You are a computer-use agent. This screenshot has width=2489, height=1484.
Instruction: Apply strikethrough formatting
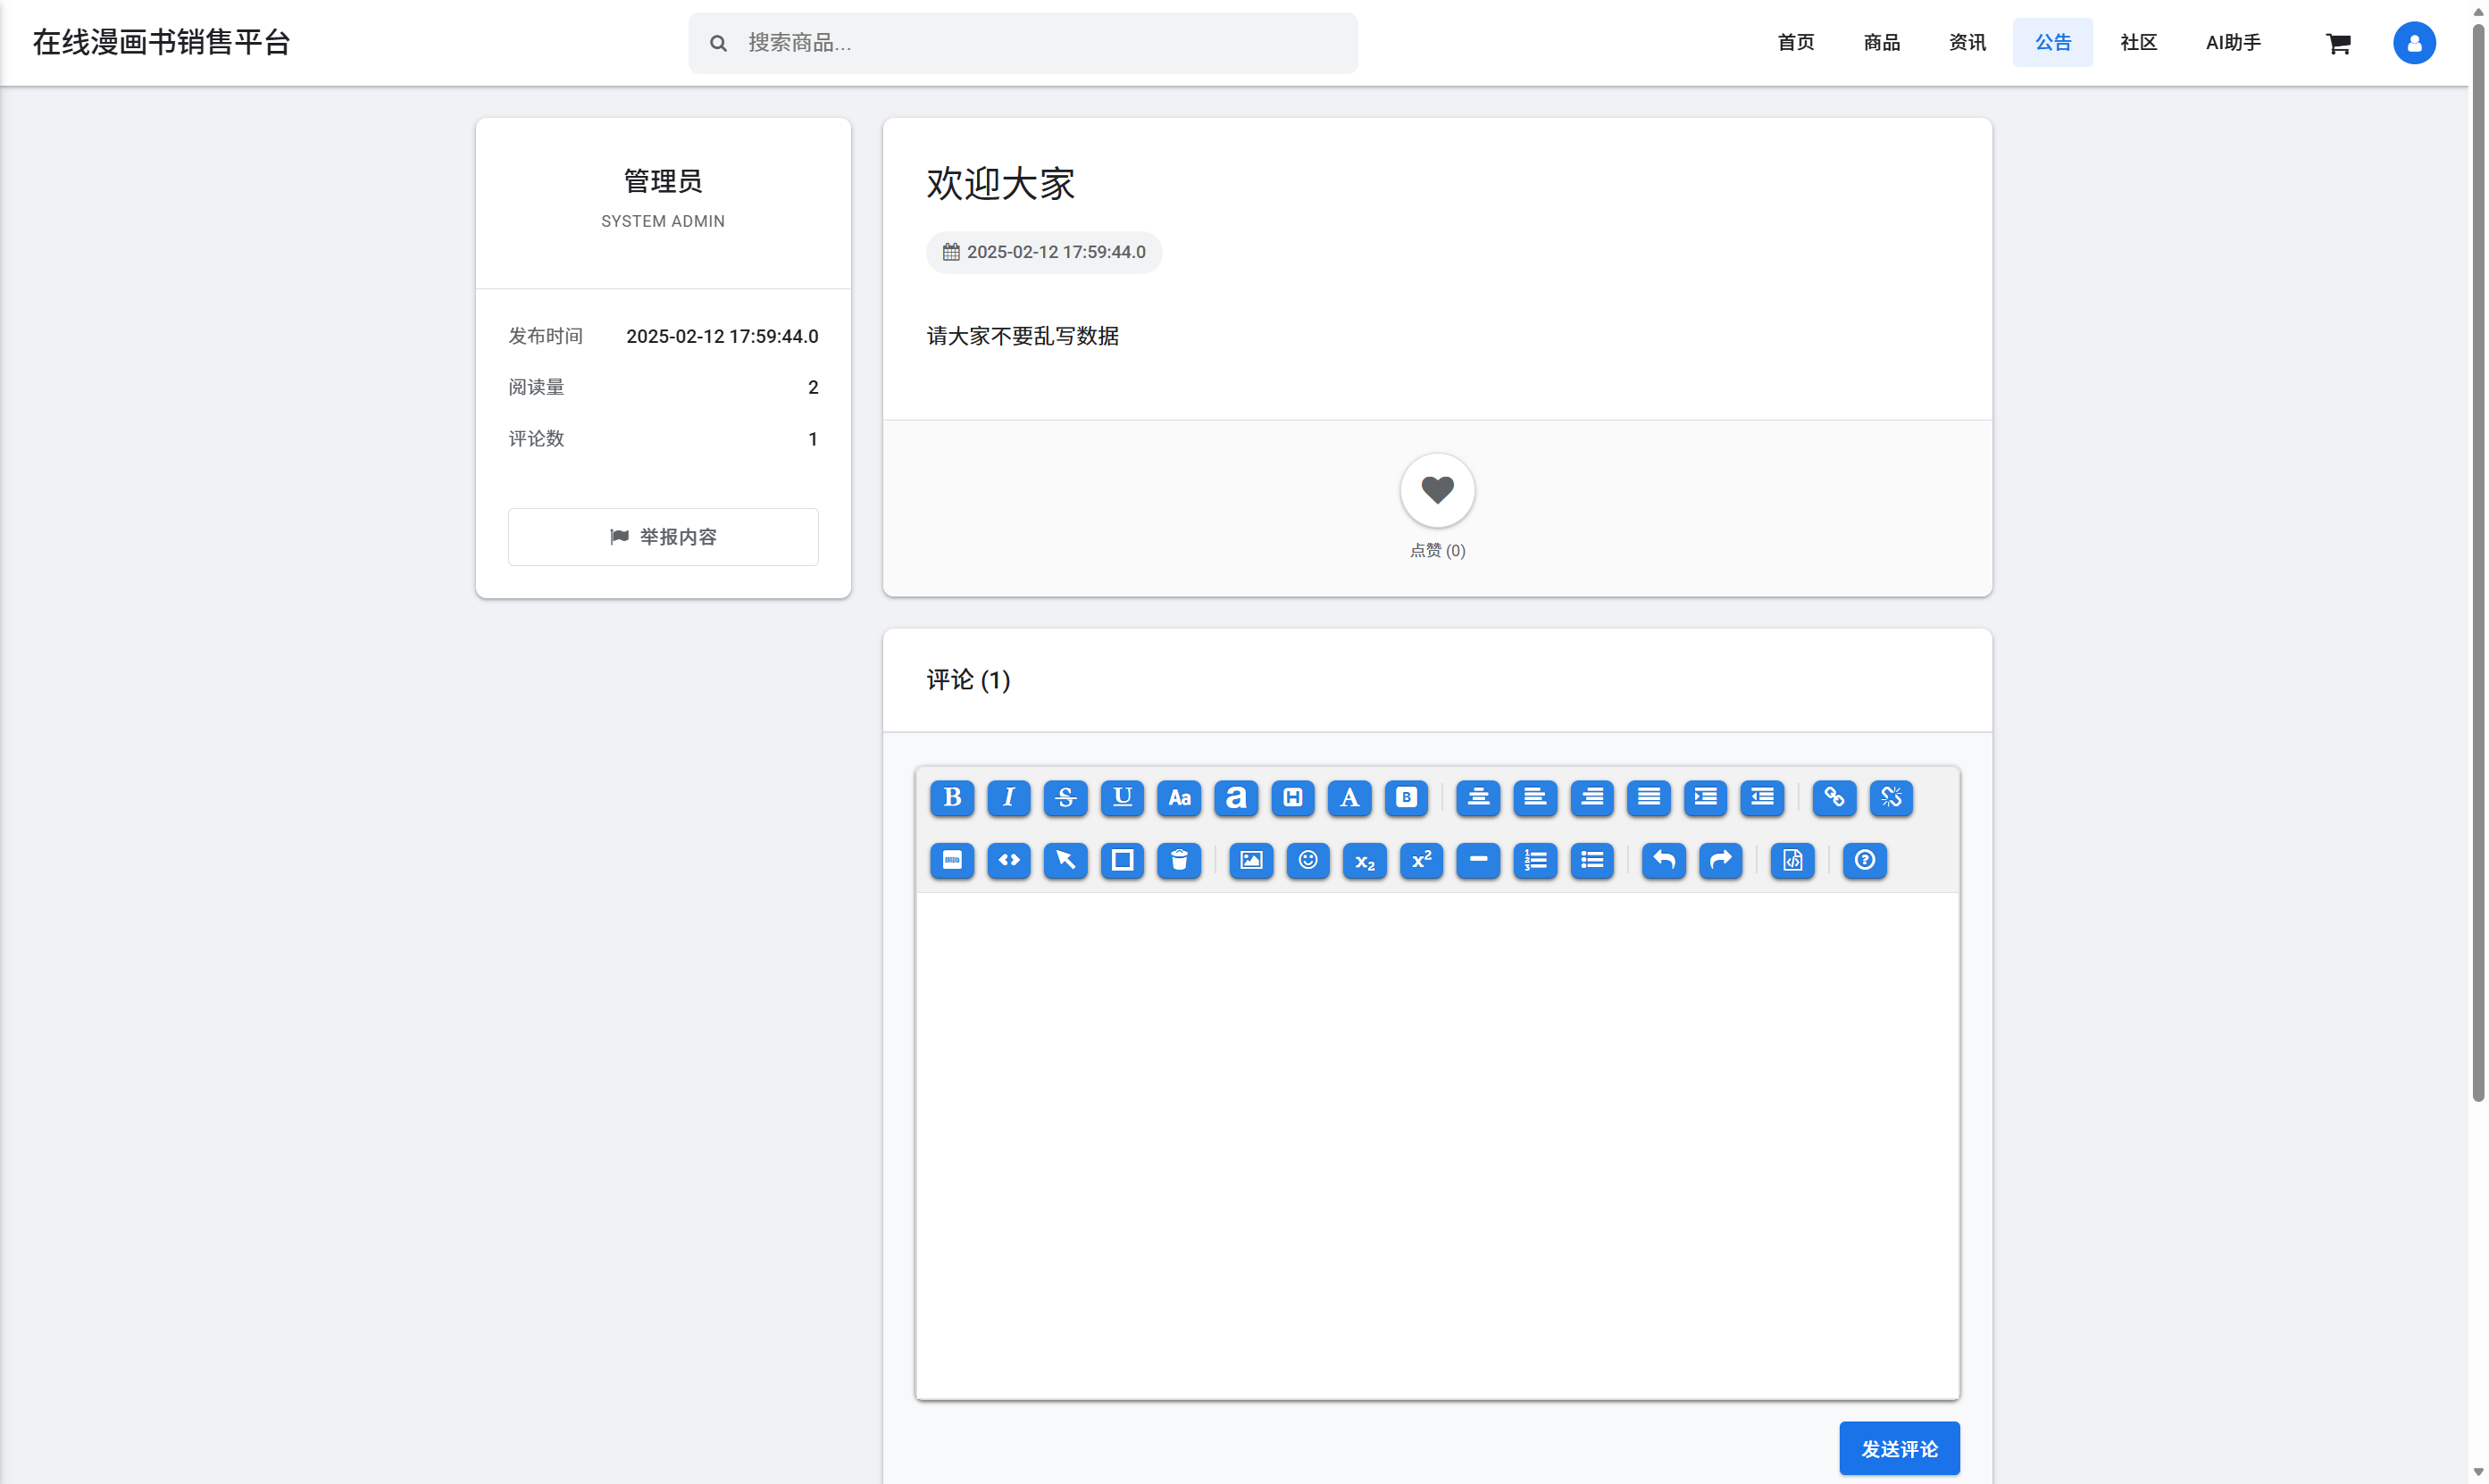[x=1065, y=798]
